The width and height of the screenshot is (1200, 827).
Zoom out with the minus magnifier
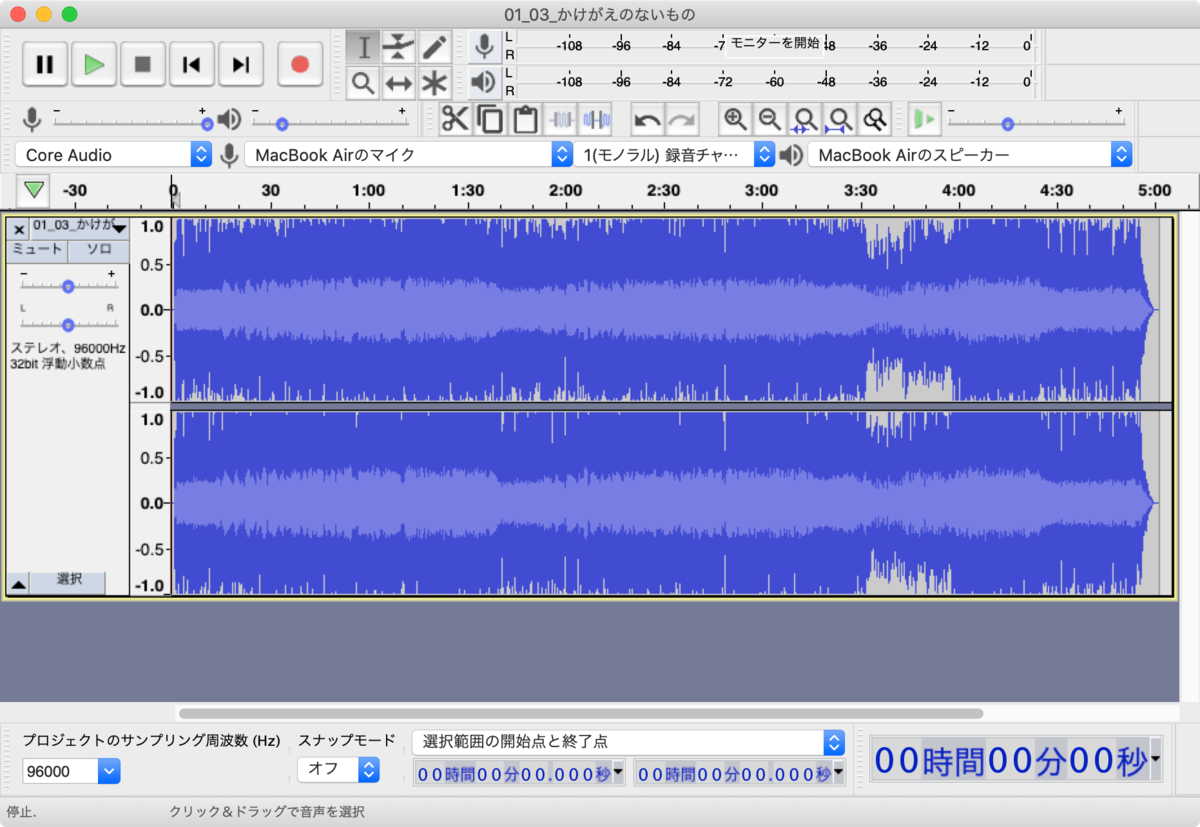pos(770,120)
